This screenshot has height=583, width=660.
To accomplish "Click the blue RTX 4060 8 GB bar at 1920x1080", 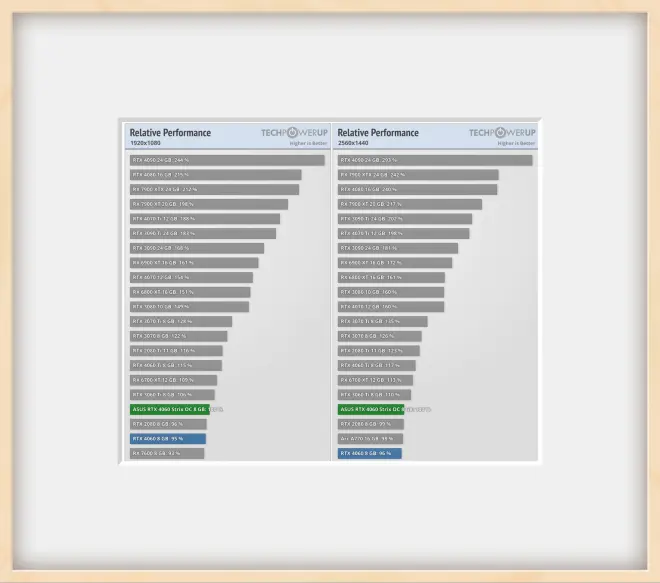I will [x=167, y=438].
